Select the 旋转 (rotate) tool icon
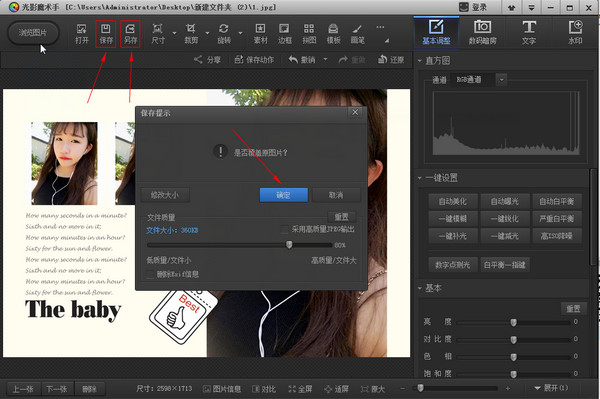This screenshot has height=399, width=600. coord(223,34)
